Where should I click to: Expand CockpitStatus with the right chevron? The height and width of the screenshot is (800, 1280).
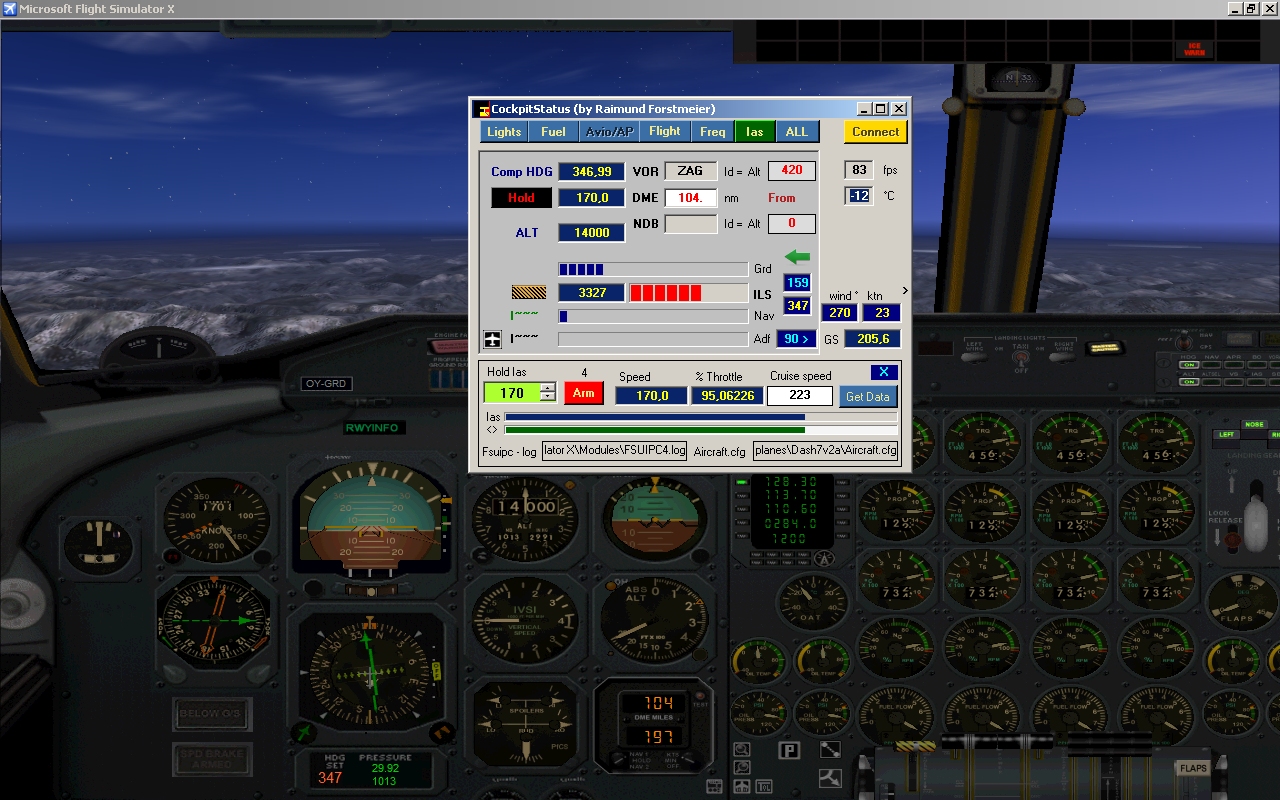click(905, 291)
